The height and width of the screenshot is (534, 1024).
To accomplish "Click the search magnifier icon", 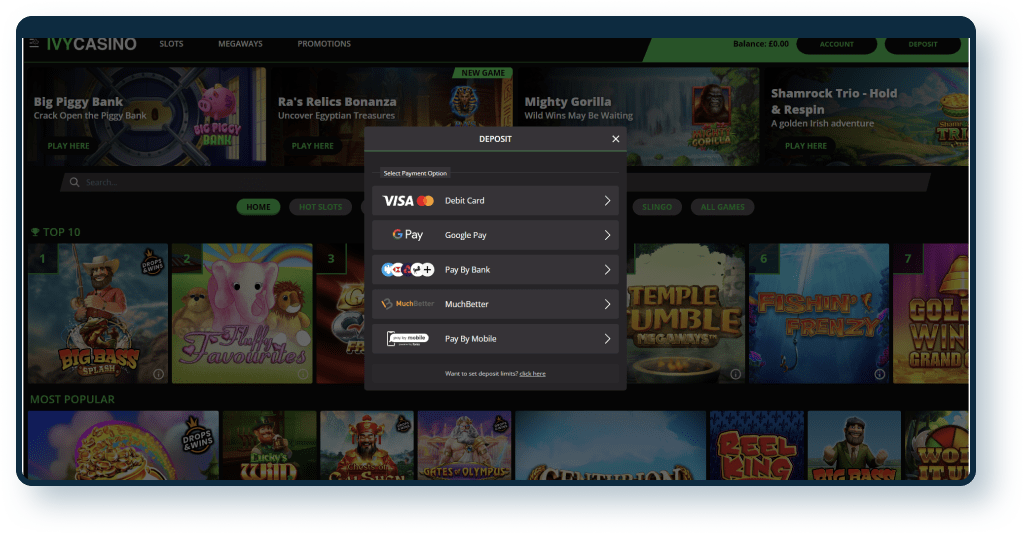I will [73, 183].
